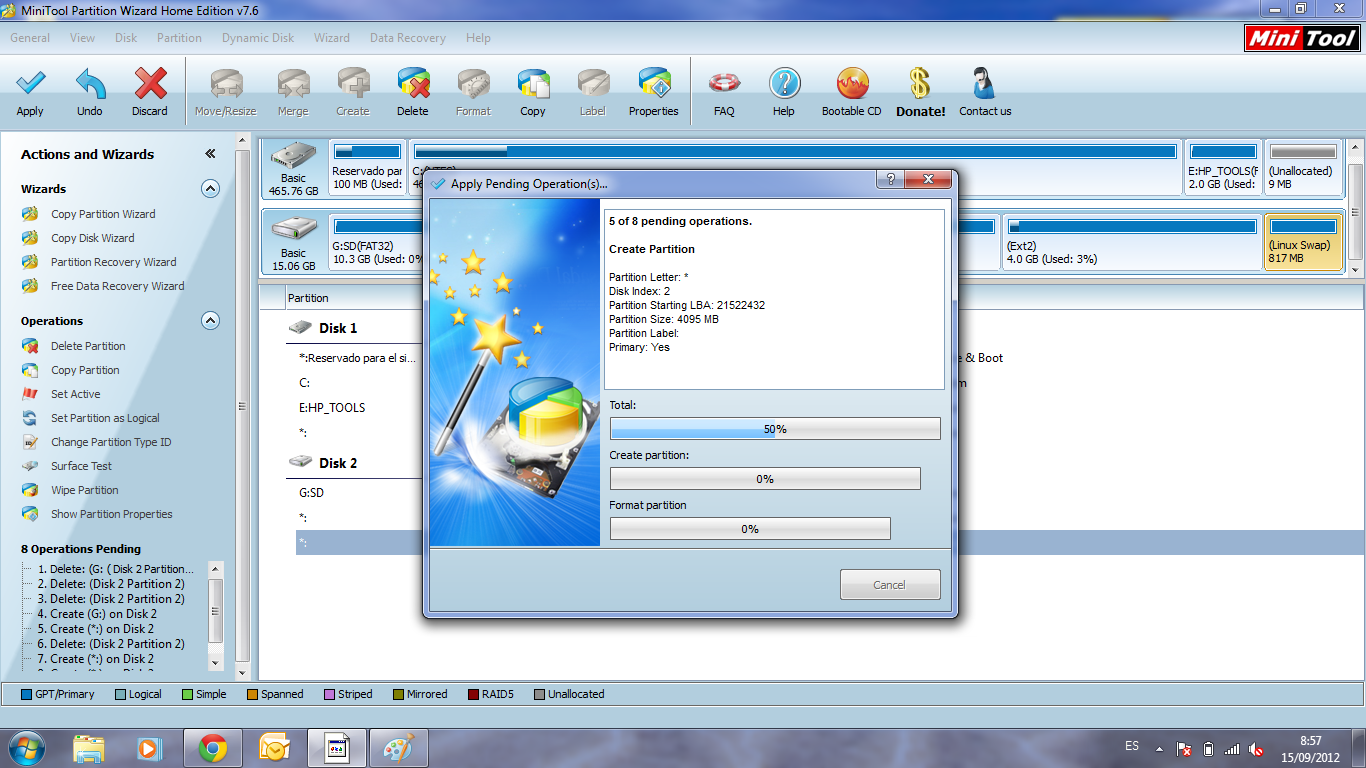
Task: Click the Bootable CD icon
Action: click(x=852, y=83)
